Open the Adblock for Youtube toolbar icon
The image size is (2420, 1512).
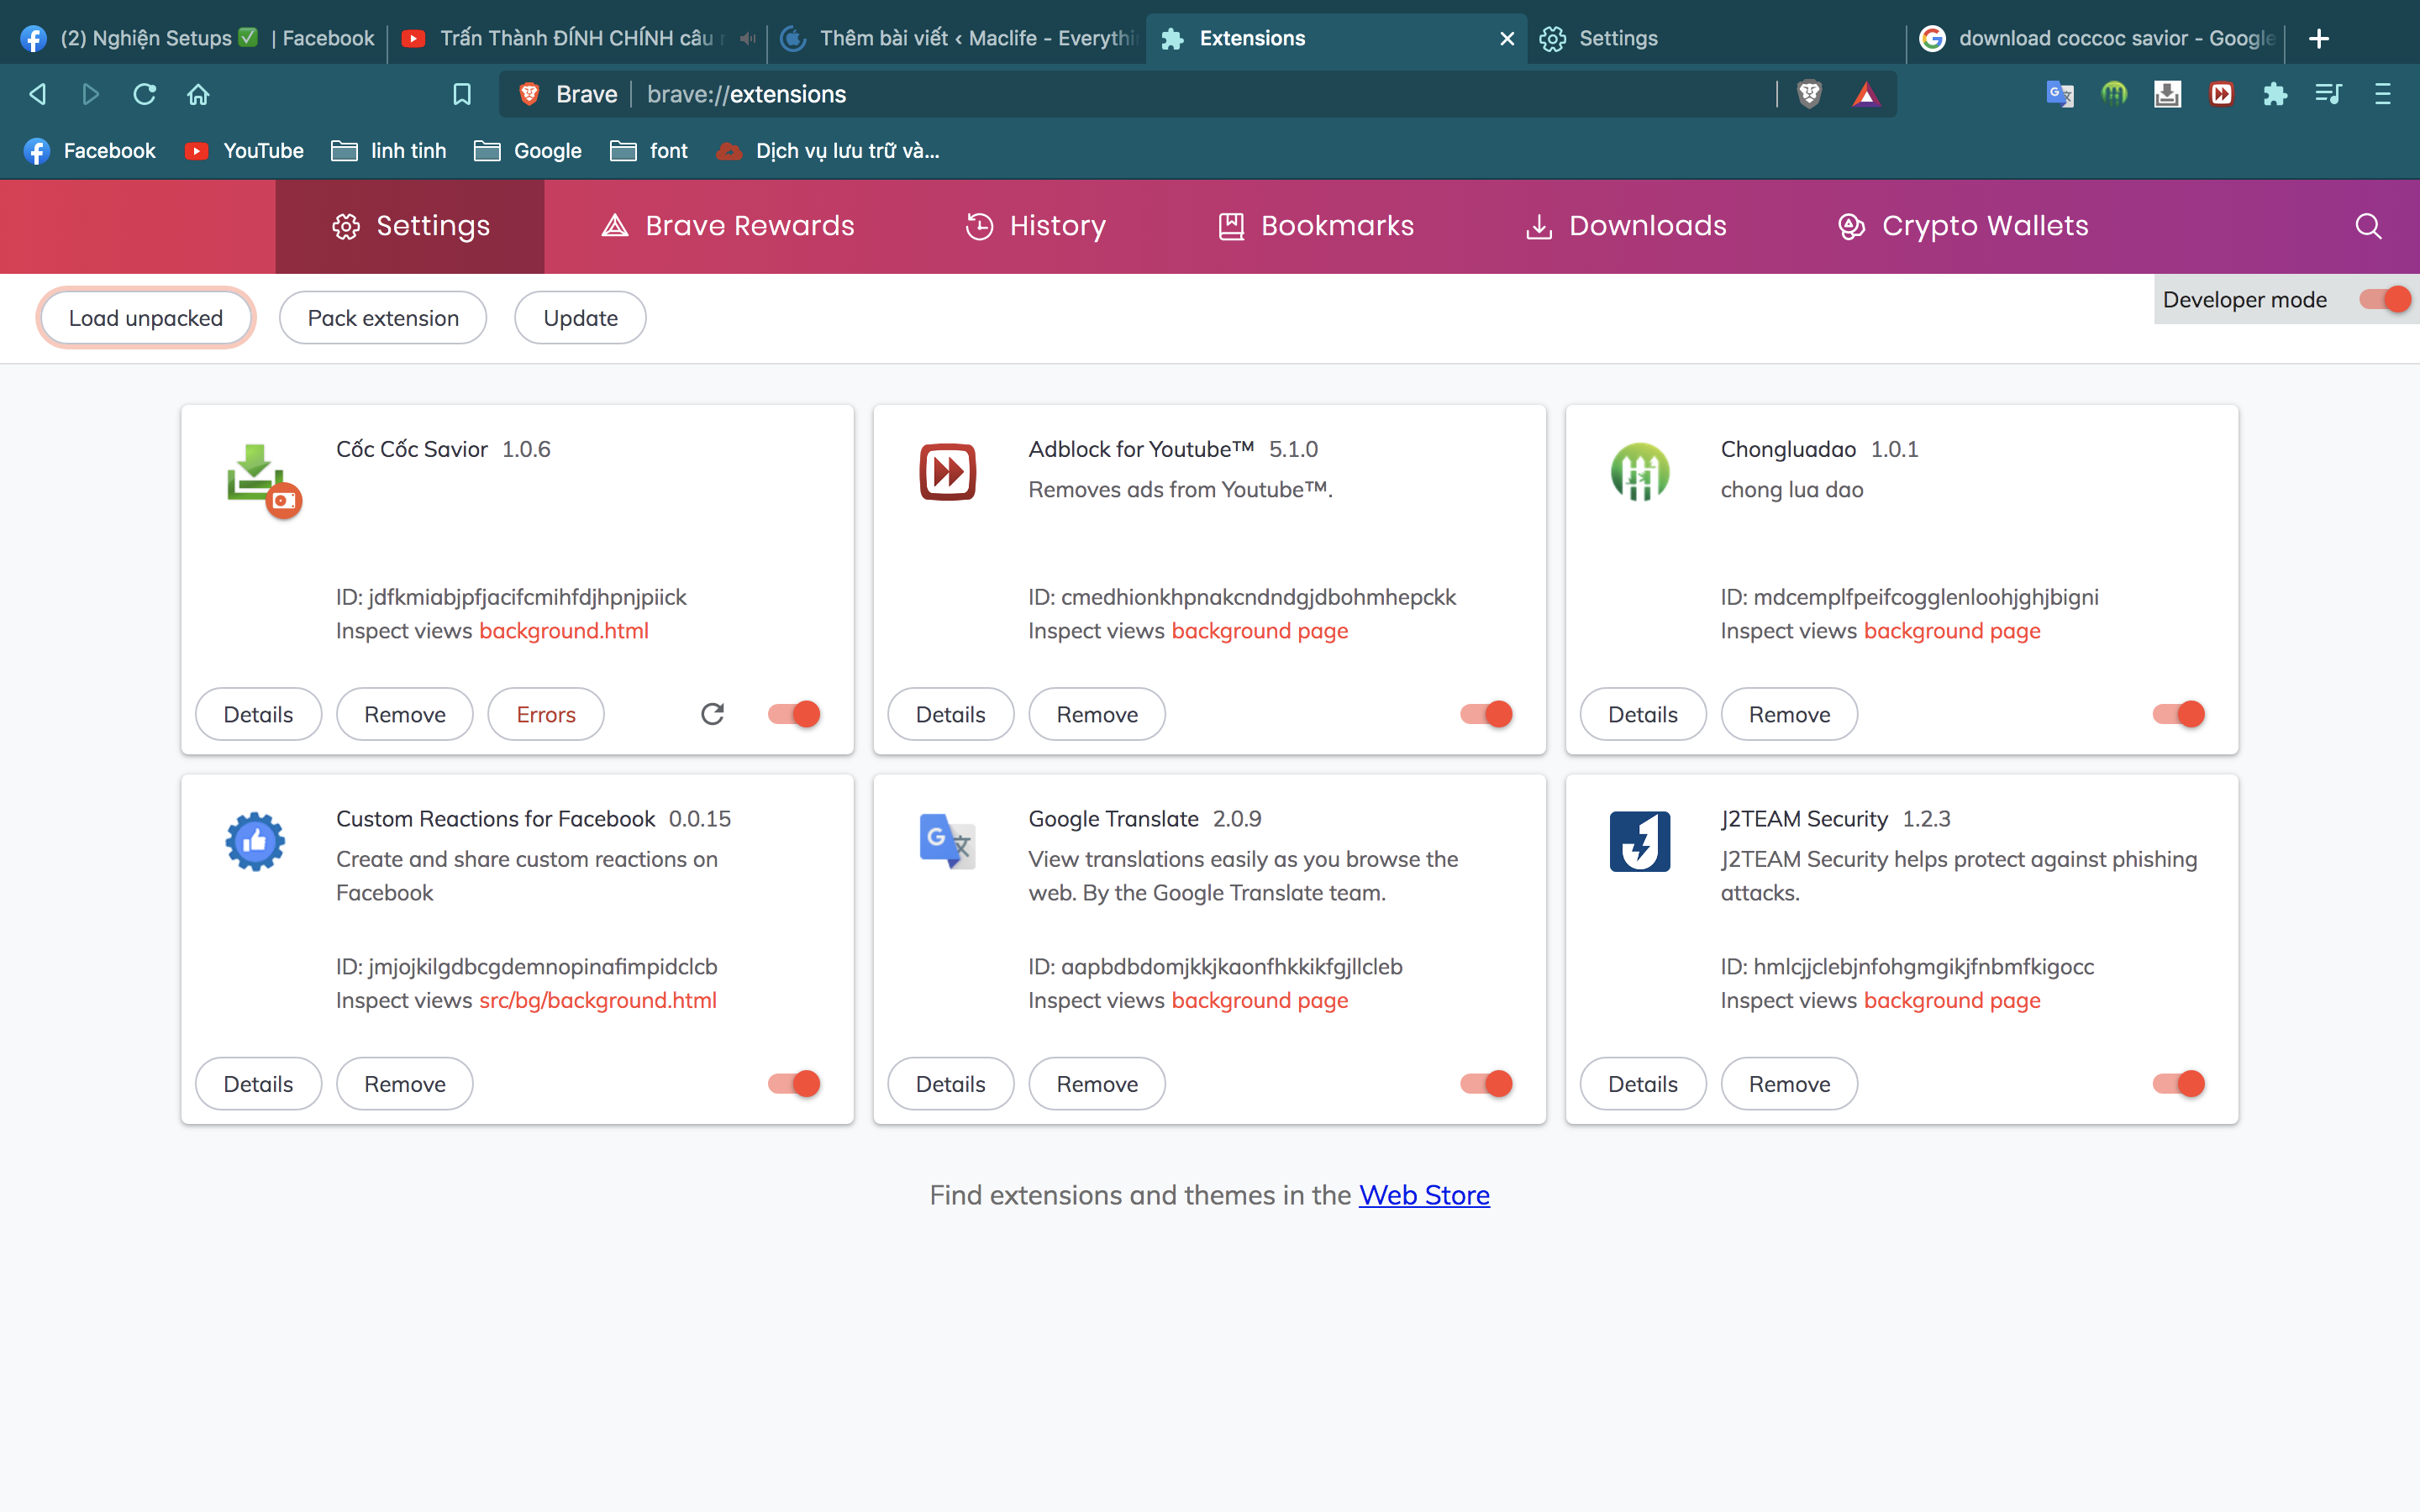point(2221,94)
